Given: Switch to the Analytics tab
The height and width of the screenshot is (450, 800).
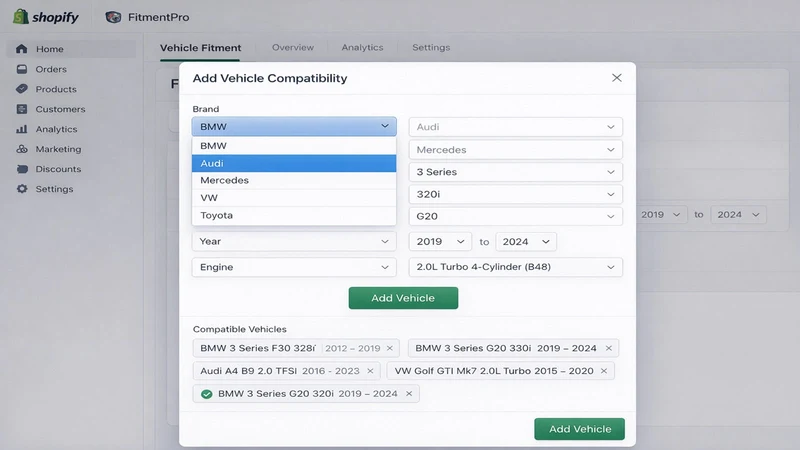Looking at the screenshot, I should pos(362,47).
